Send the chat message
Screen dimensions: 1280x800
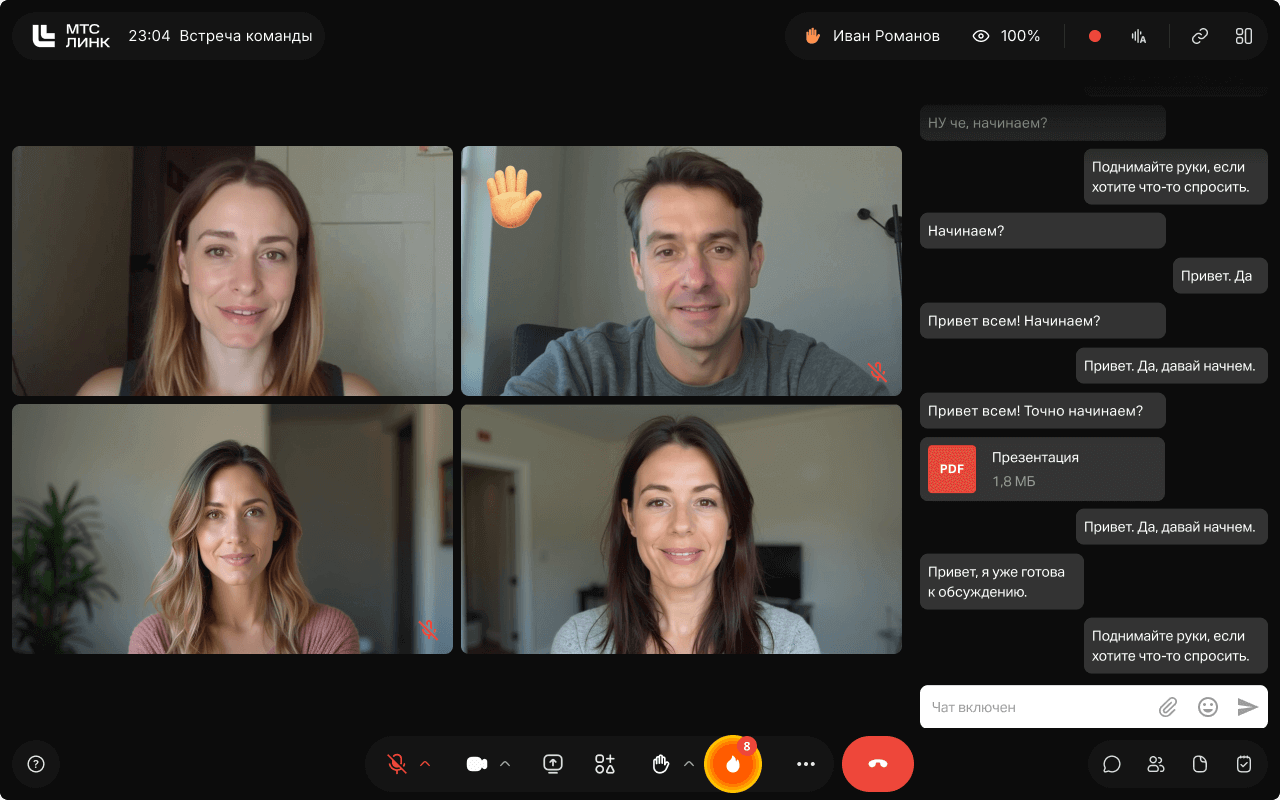tap(1247, 707)
